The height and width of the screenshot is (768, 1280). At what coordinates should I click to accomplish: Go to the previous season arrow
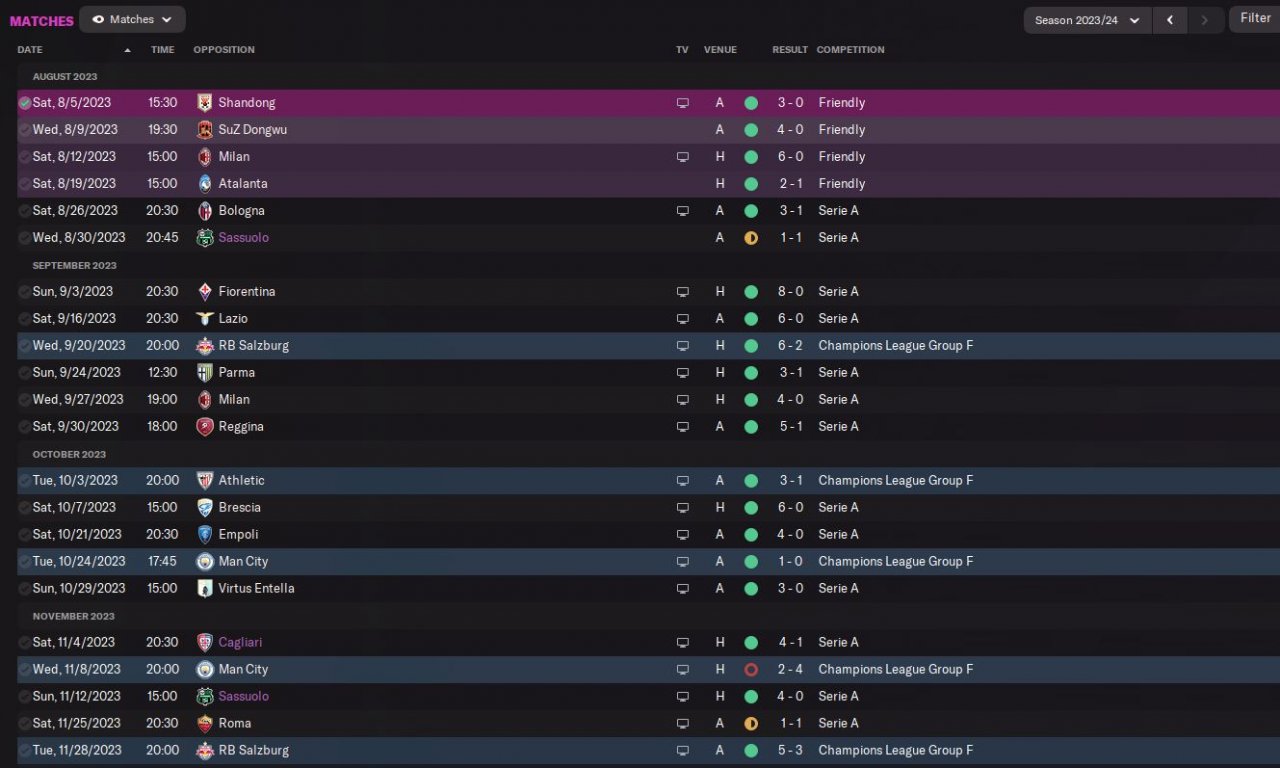pyautogui.click(x=1170, y=20)
